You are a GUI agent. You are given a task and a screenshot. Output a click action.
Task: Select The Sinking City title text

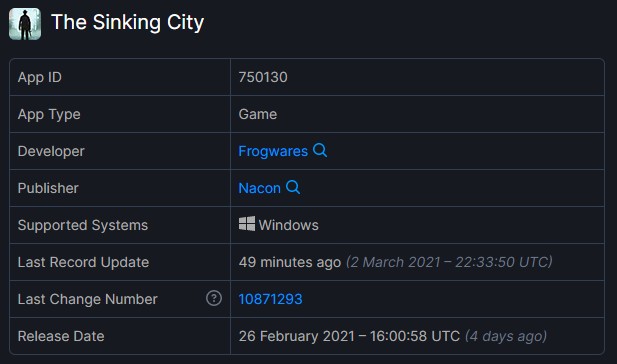click(x=128, y=22)
